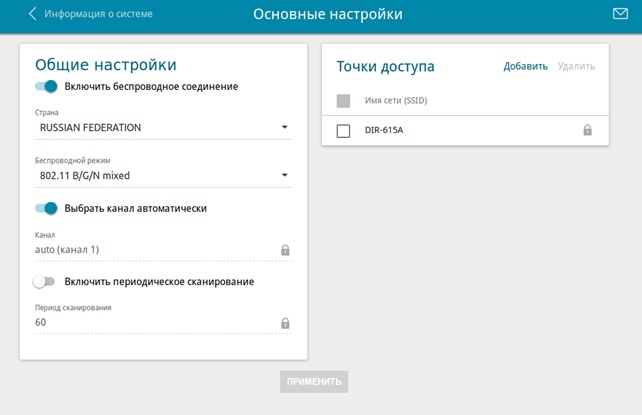The height and width of the screenshot is (415, 642).
Task: Enable Включить периодическое сканирование switch
Action: pyautogui.click(x=44, y=282)
